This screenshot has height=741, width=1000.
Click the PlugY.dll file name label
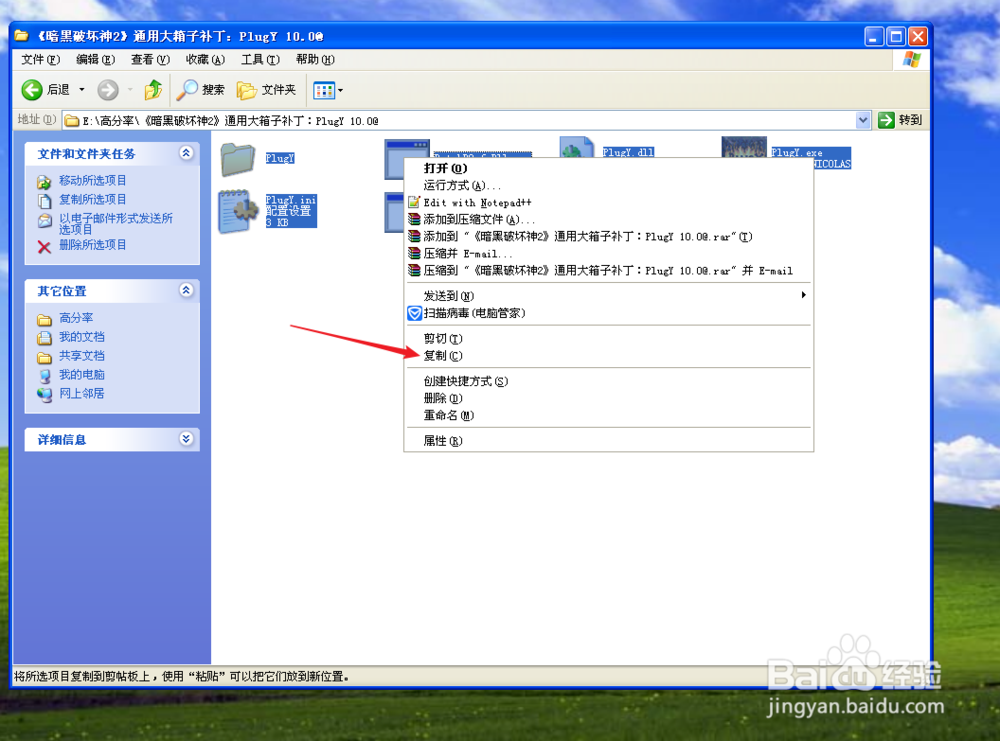pos(628,152)
